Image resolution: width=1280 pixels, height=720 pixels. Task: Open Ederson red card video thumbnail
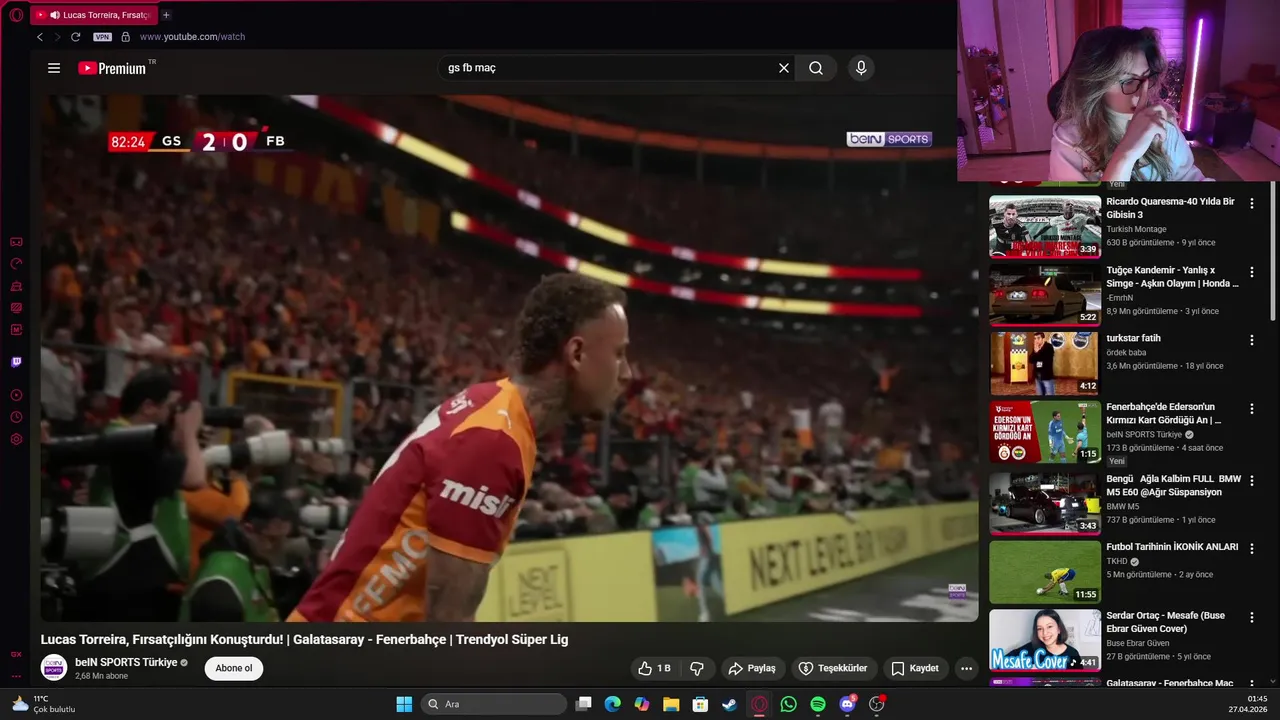tap(1045, 432)
